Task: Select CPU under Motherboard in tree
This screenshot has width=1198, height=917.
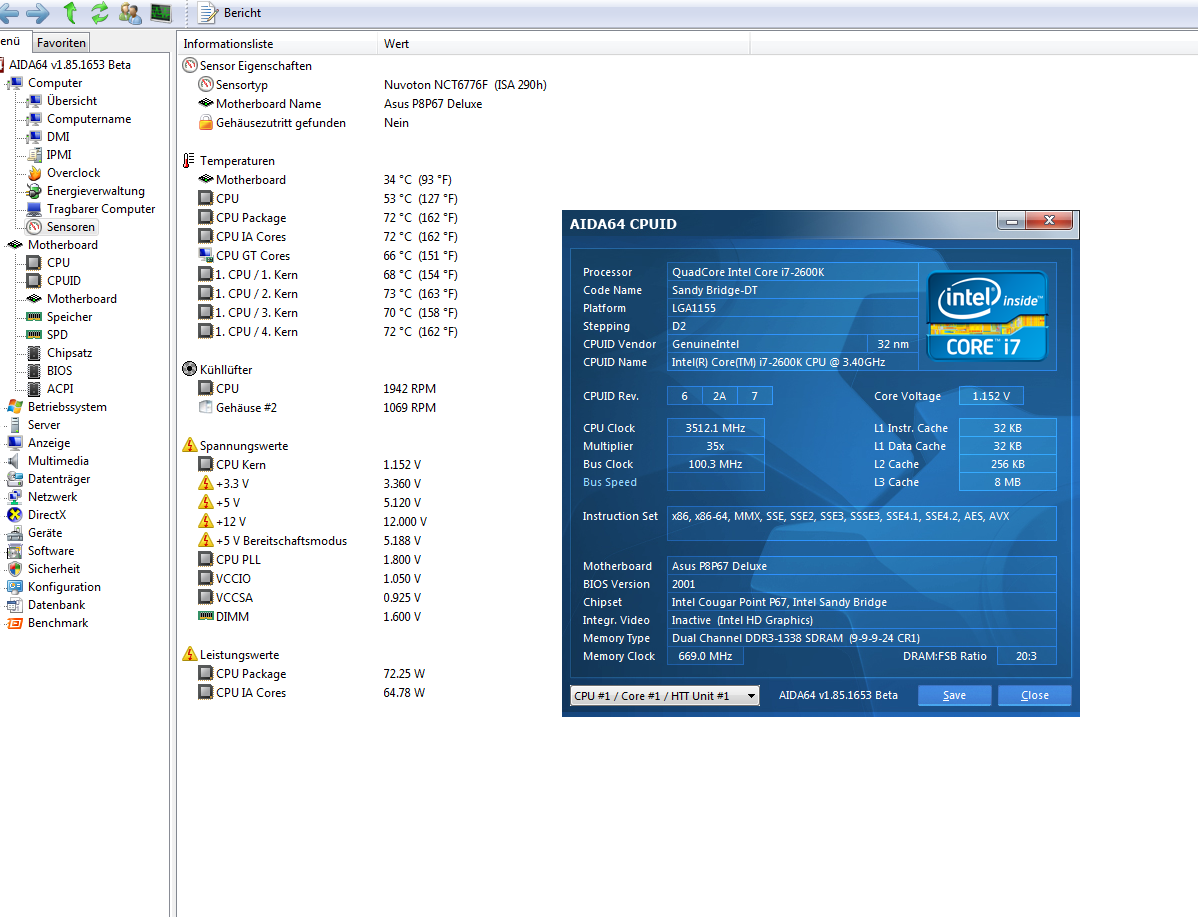Action: tap(58, 263)
